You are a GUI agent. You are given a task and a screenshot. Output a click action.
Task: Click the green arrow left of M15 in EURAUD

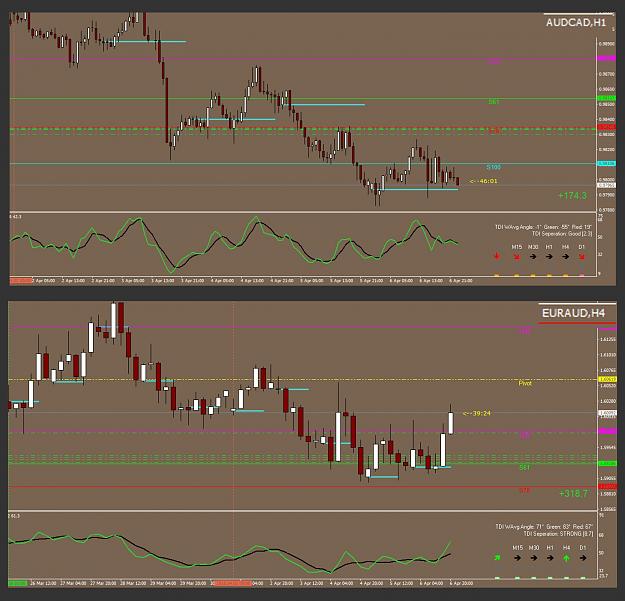click(x=497, y=558)
